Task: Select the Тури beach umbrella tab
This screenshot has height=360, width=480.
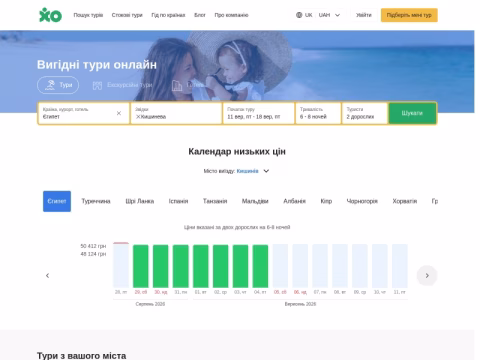Action: 58,85
